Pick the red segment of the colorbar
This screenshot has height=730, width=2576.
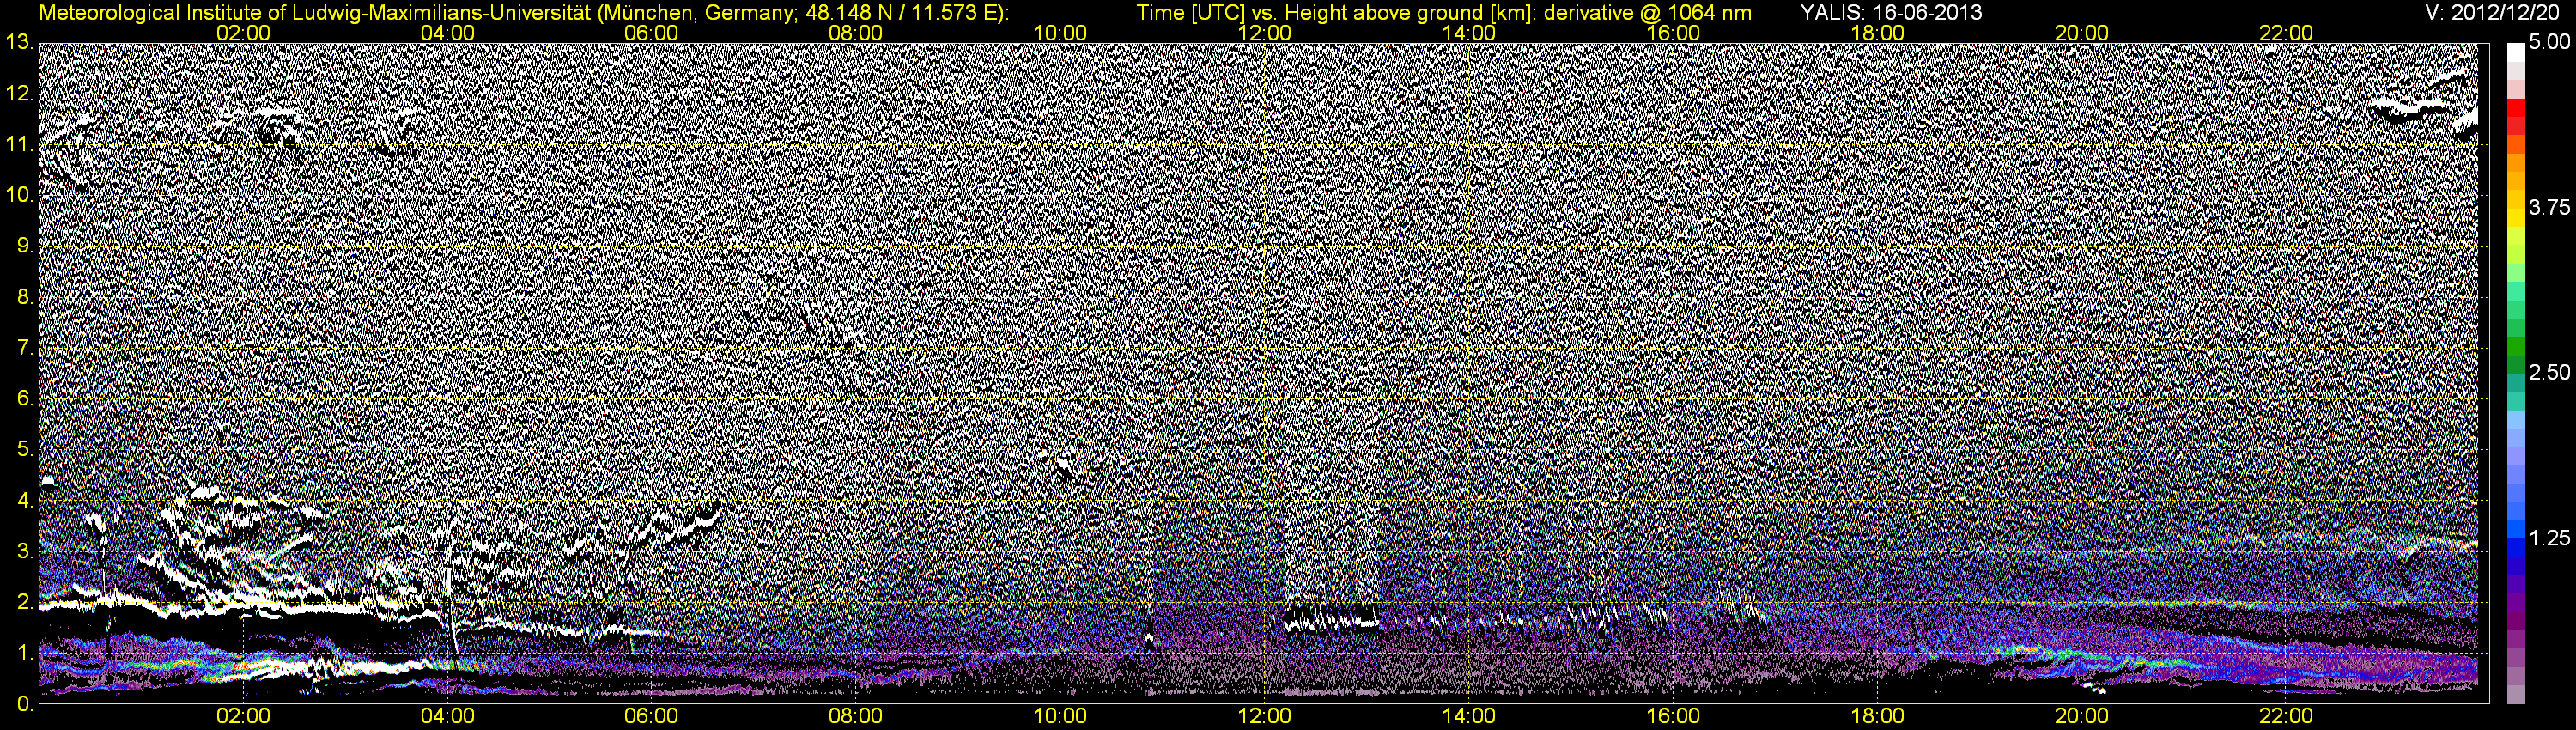[2515, 107]
